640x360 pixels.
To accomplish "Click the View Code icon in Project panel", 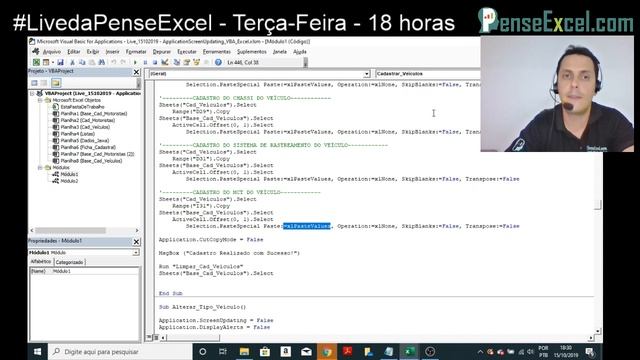I will coord(35,83).
